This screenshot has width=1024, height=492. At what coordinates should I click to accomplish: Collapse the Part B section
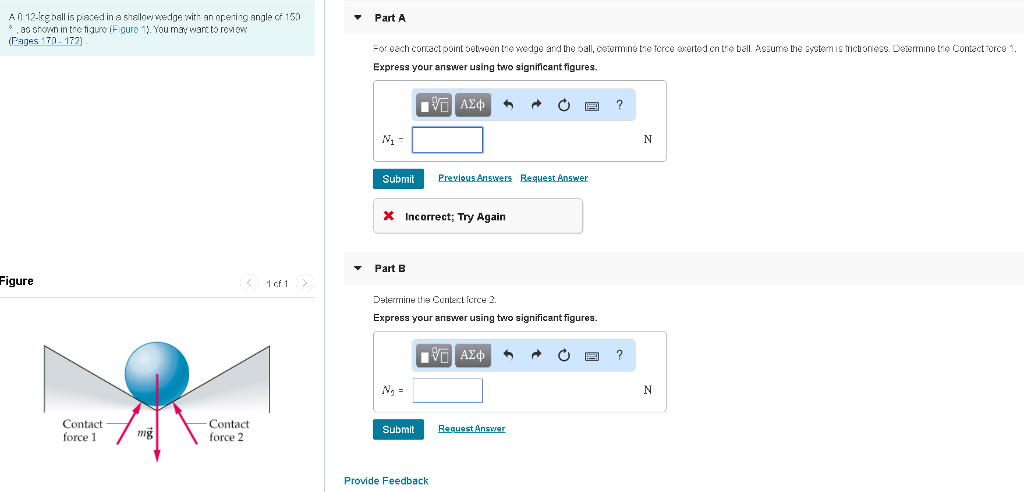point(357,268)
